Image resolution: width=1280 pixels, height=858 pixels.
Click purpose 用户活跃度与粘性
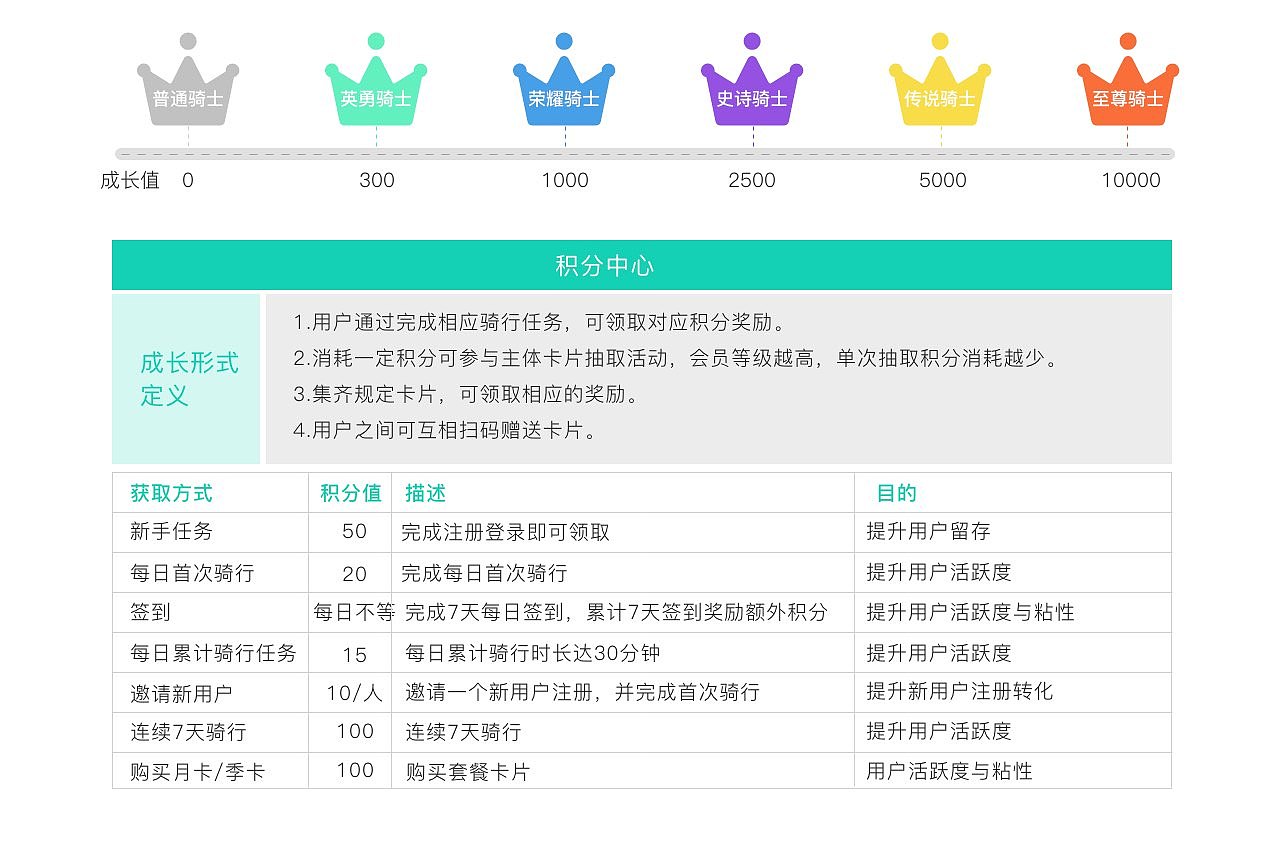pos(949,771)
